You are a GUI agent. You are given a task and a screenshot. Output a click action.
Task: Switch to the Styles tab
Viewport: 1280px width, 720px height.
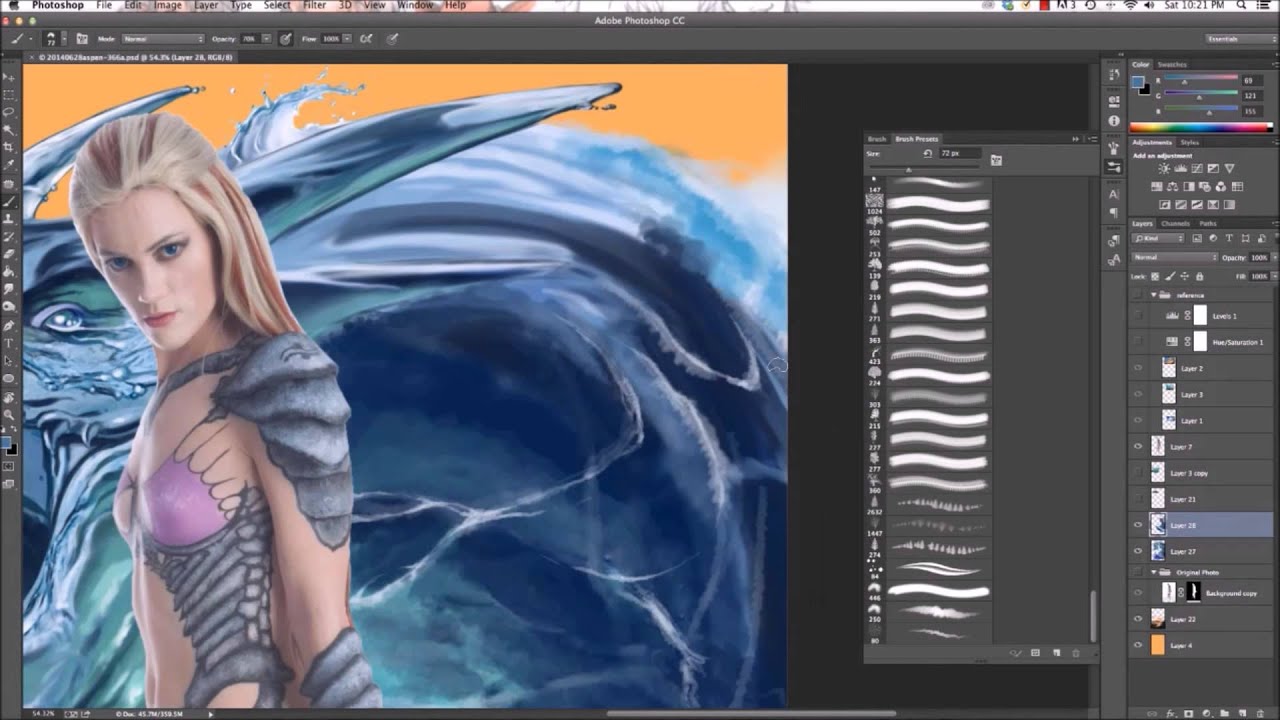[x=1189, y=142]
